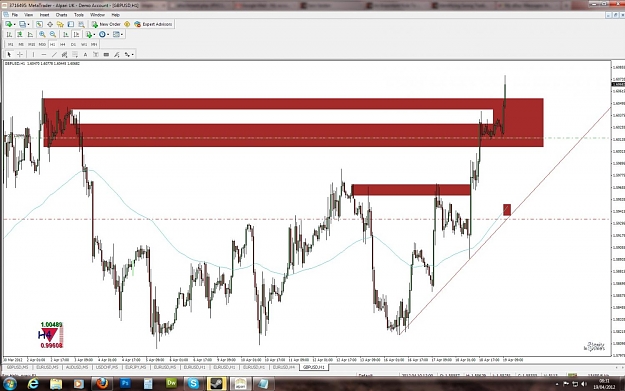Image resolution: width=625 pixels, height=391 pixels.
Task: Click the H4 indicator label on the chart
Action: [x=45, y=335]
